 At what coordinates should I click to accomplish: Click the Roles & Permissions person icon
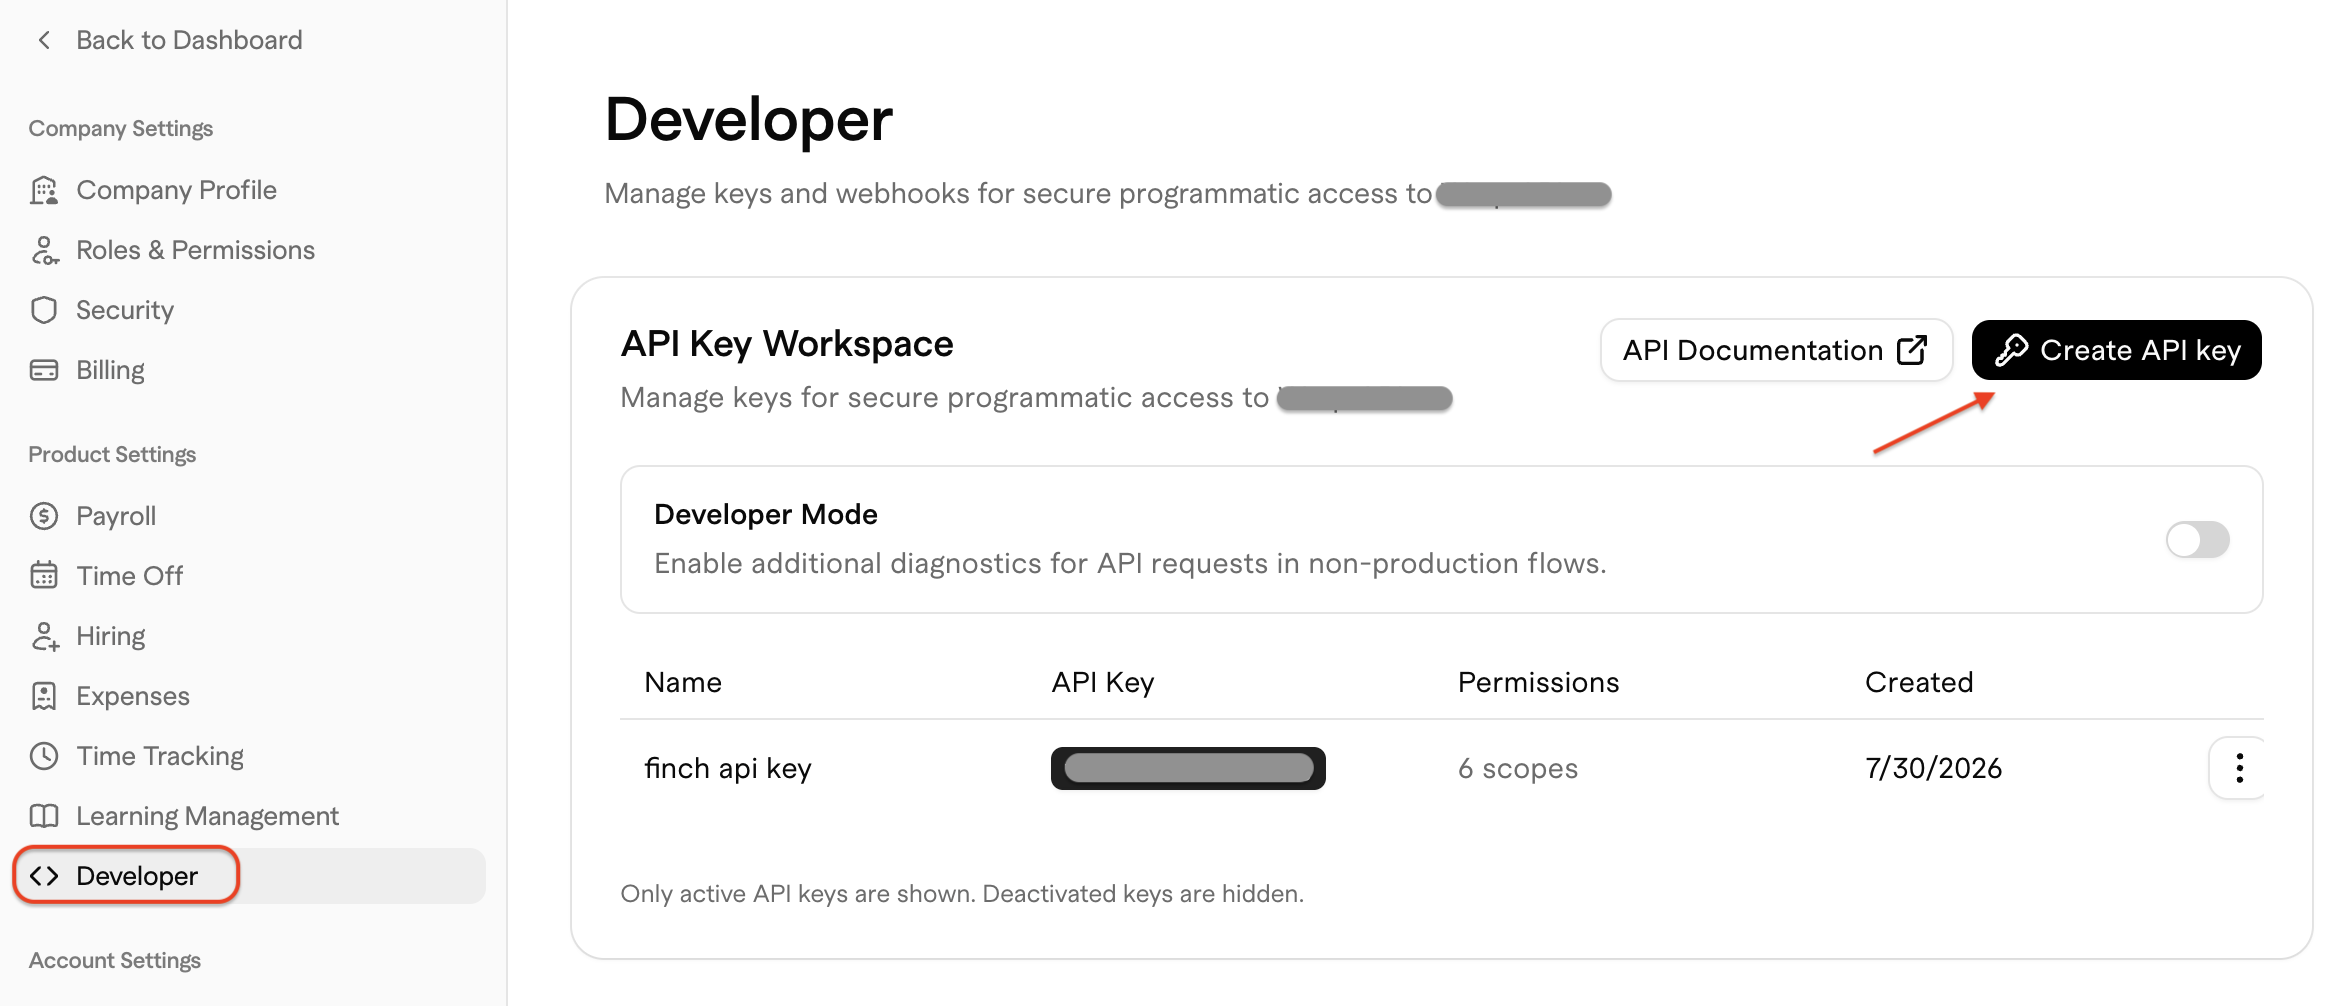pos(44,250)
